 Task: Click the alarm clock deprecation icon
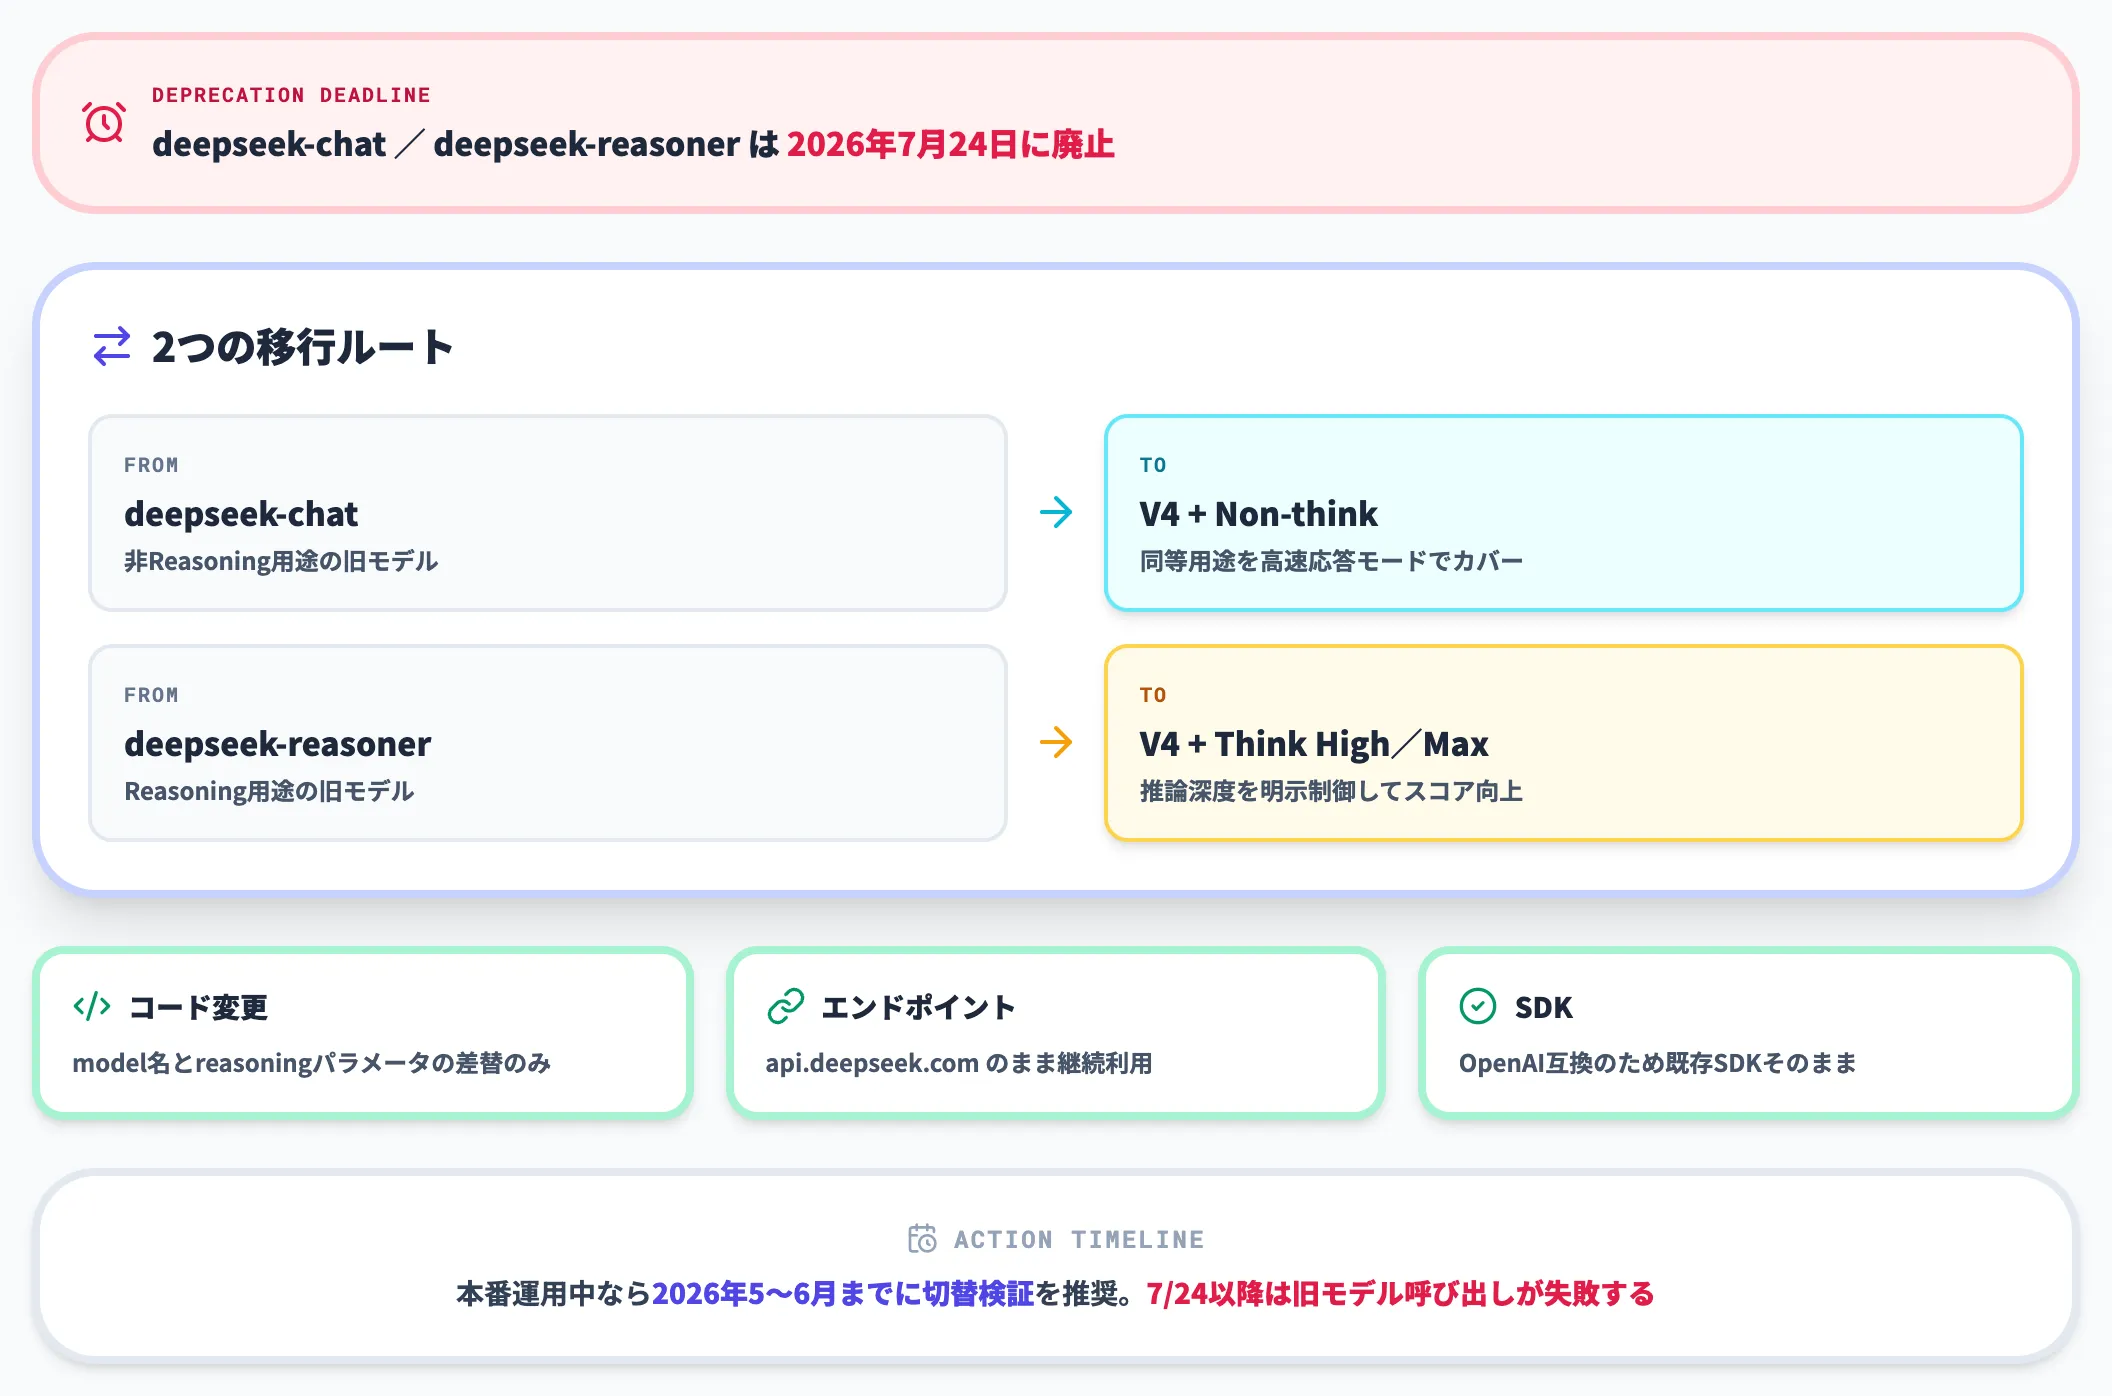104,123
